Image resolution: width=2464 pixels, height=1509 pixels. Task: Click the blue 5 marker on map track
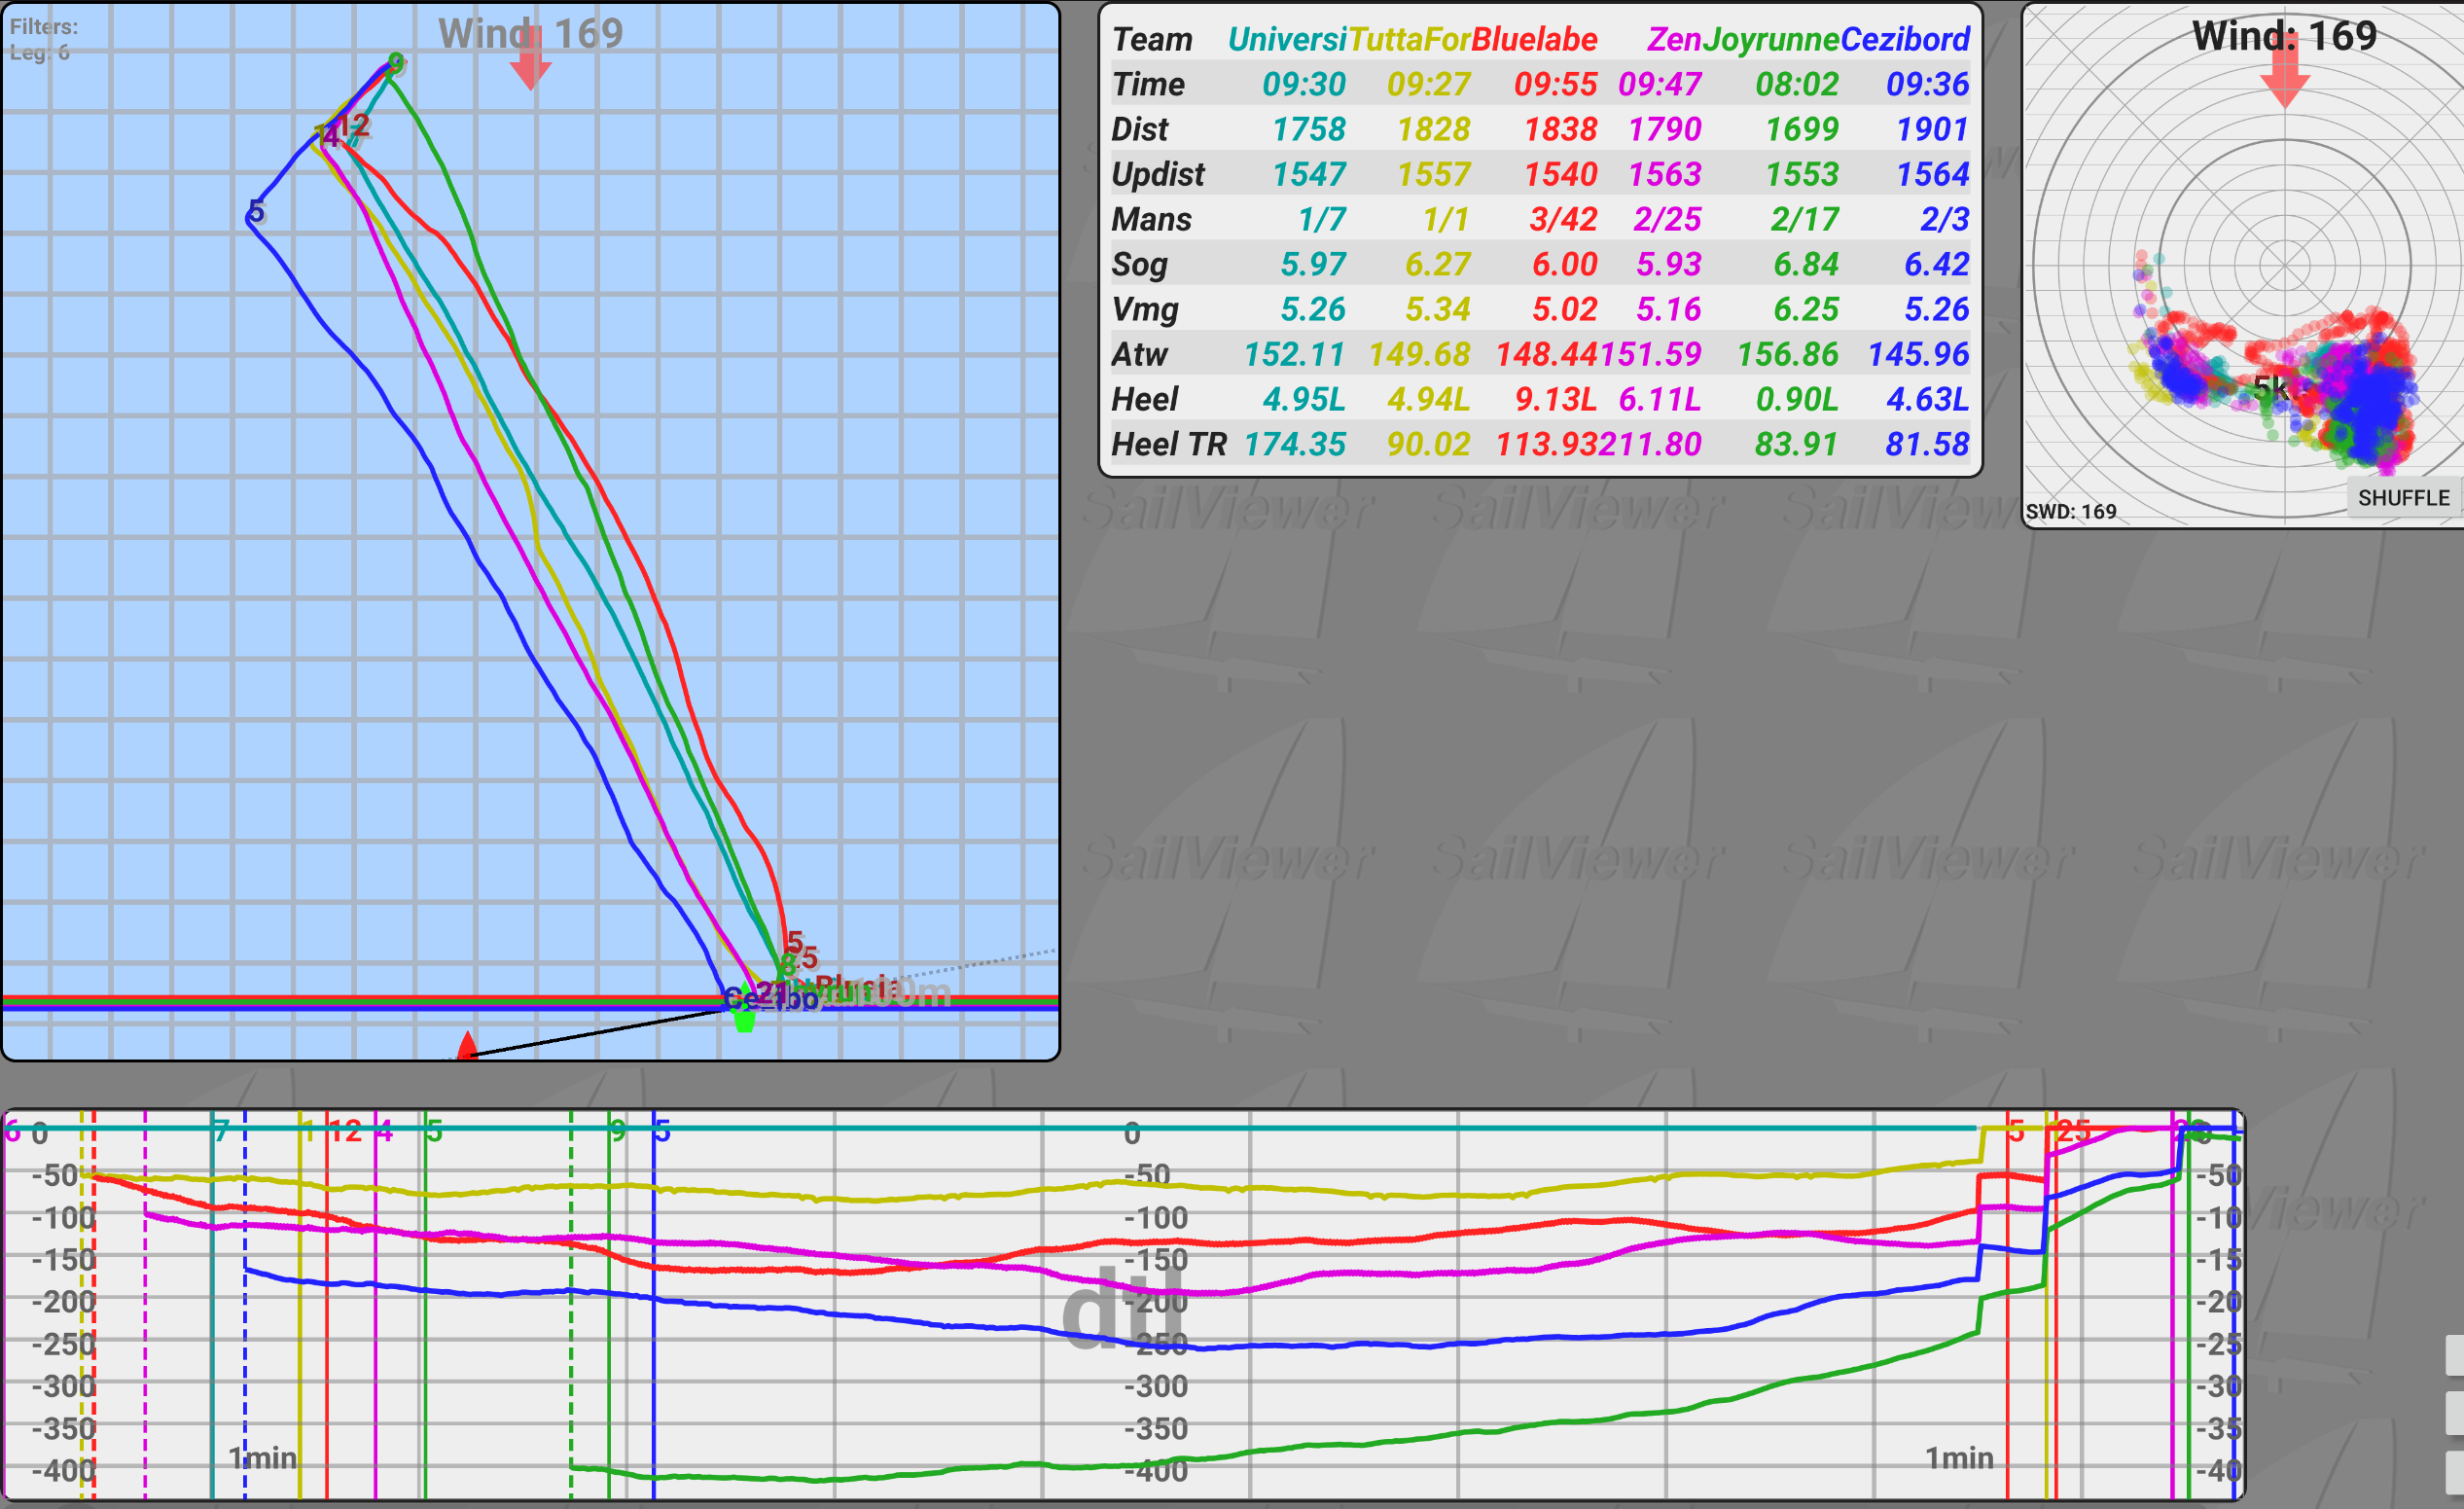pos(256,211)
